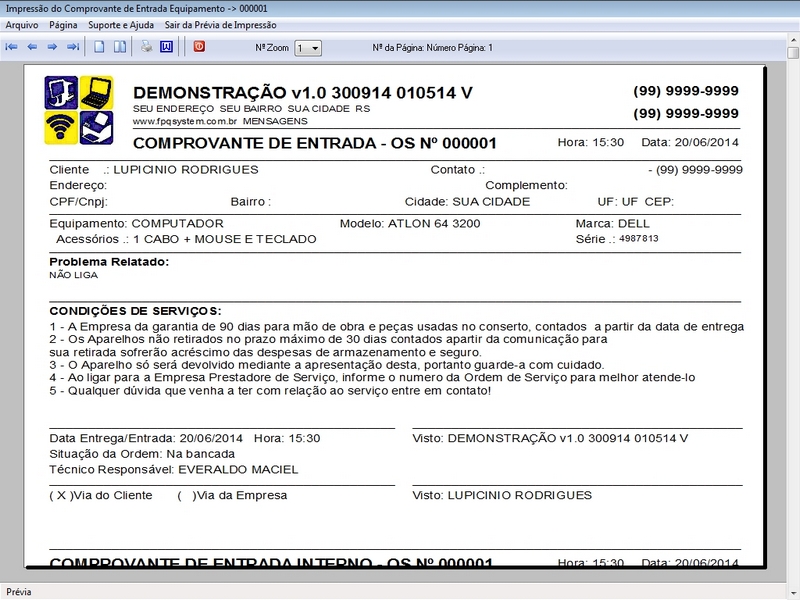Image resolution: width=800 pixels, height=600 pixels.
Task: Click Situação da Ordem: Na bancada
Action: [142, 454]
